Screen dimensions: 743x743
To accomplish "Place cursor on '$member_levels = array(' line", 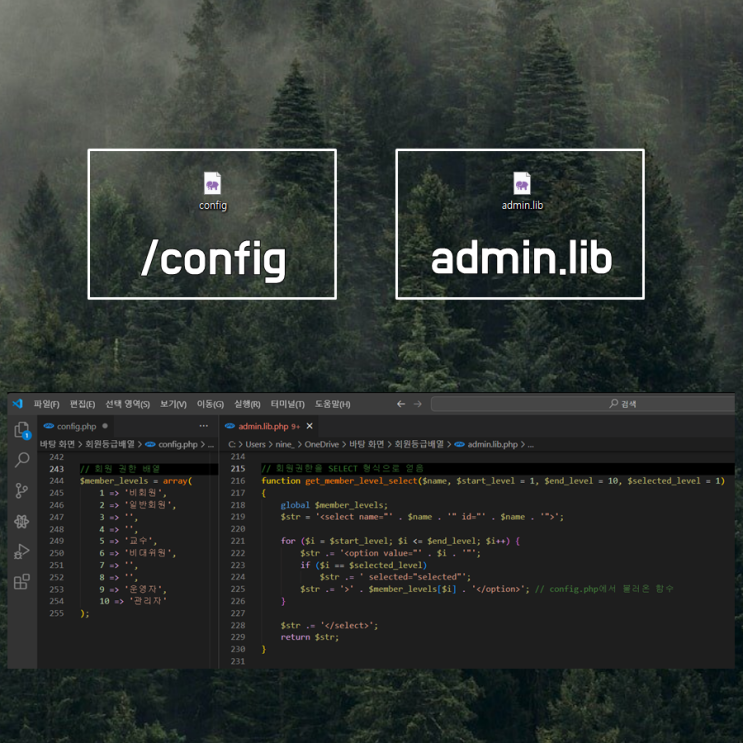I will 136,481.
